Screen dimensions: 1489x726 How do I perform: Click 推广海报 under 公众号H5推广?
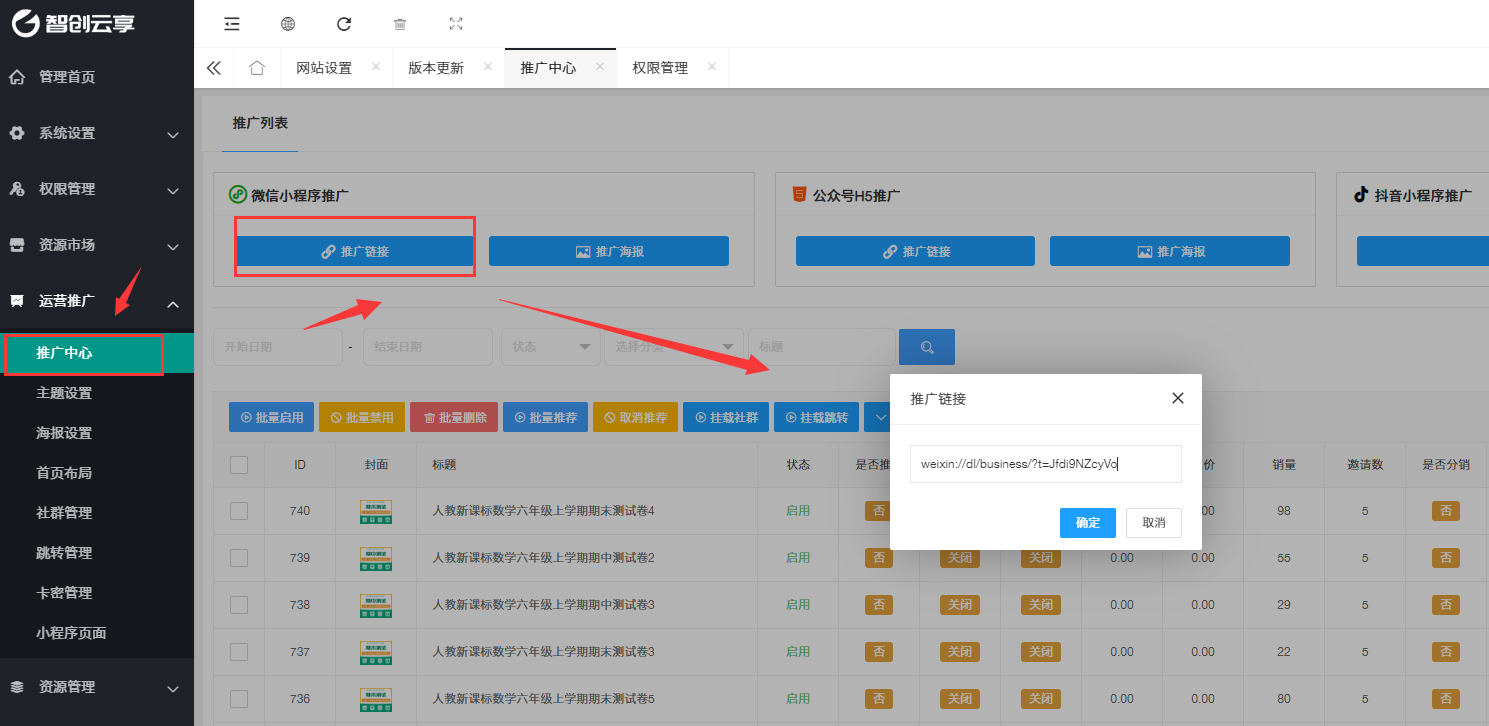pyautogui.click(x=1170, y=251)
